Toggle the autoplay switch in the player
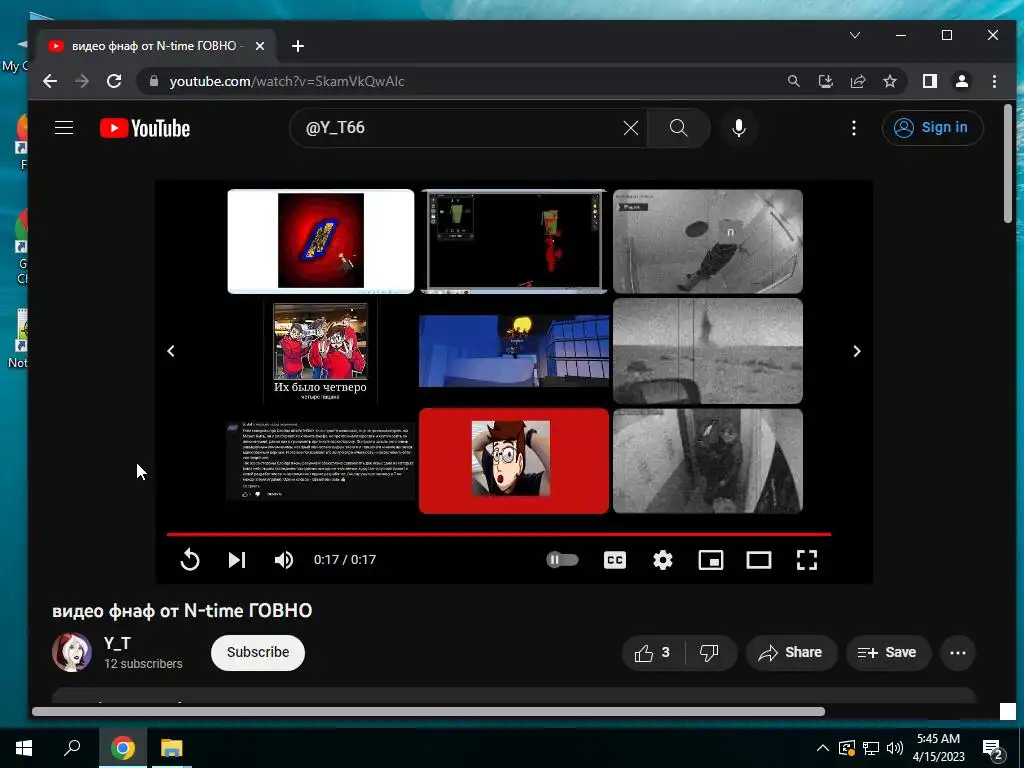Image resolution: width=1024 pixels, height=768 pixels. 562,560
